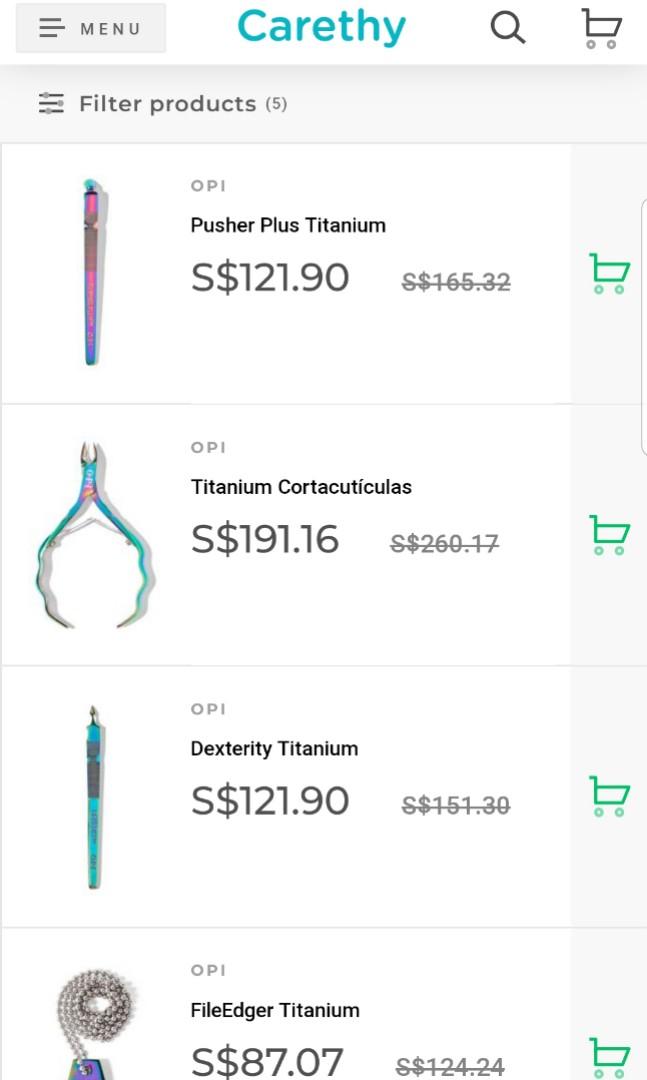The width and height of the screenshot is (647, 1080).
Task: Add FileEdger Titanium to cart
Action: [609, 1058]
